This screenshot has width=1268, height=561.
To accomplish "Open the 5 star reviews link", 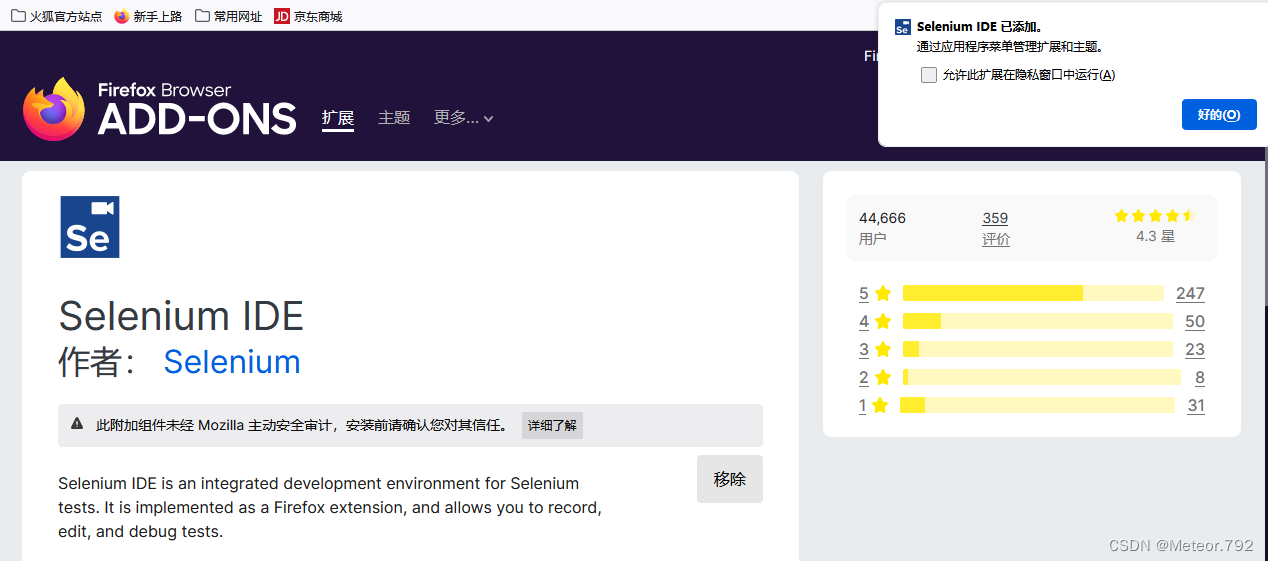I will click(x=875, y=293).
